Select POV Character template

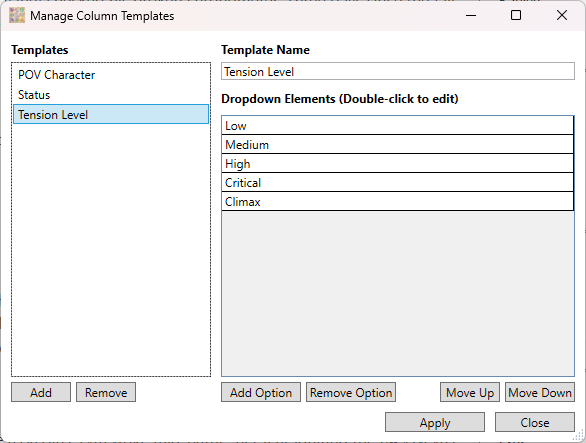111,75
